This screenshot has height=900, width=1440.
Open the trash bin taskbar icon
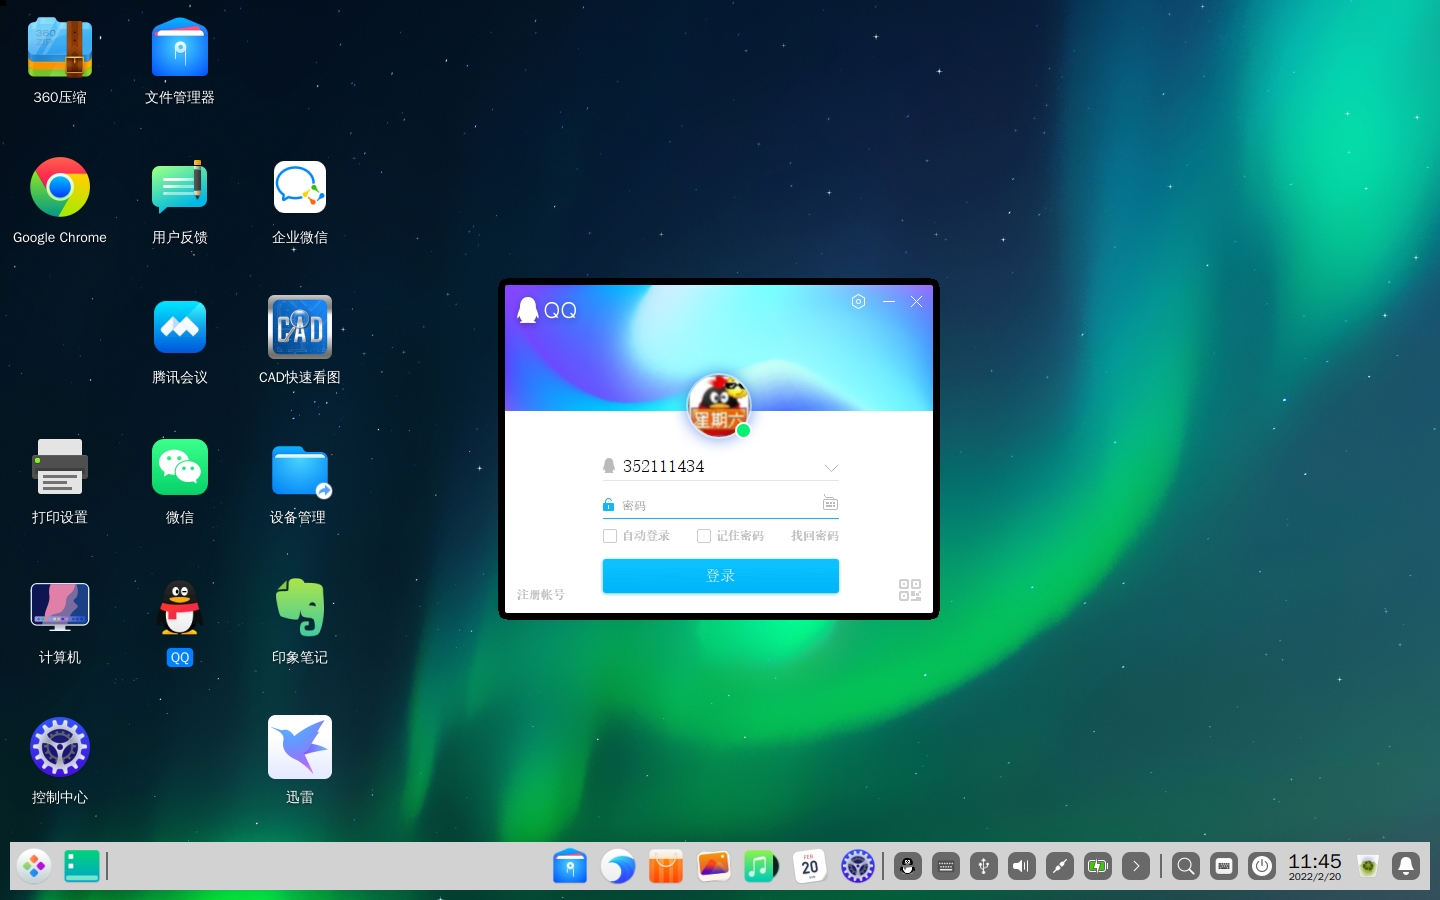point(1368,866)
